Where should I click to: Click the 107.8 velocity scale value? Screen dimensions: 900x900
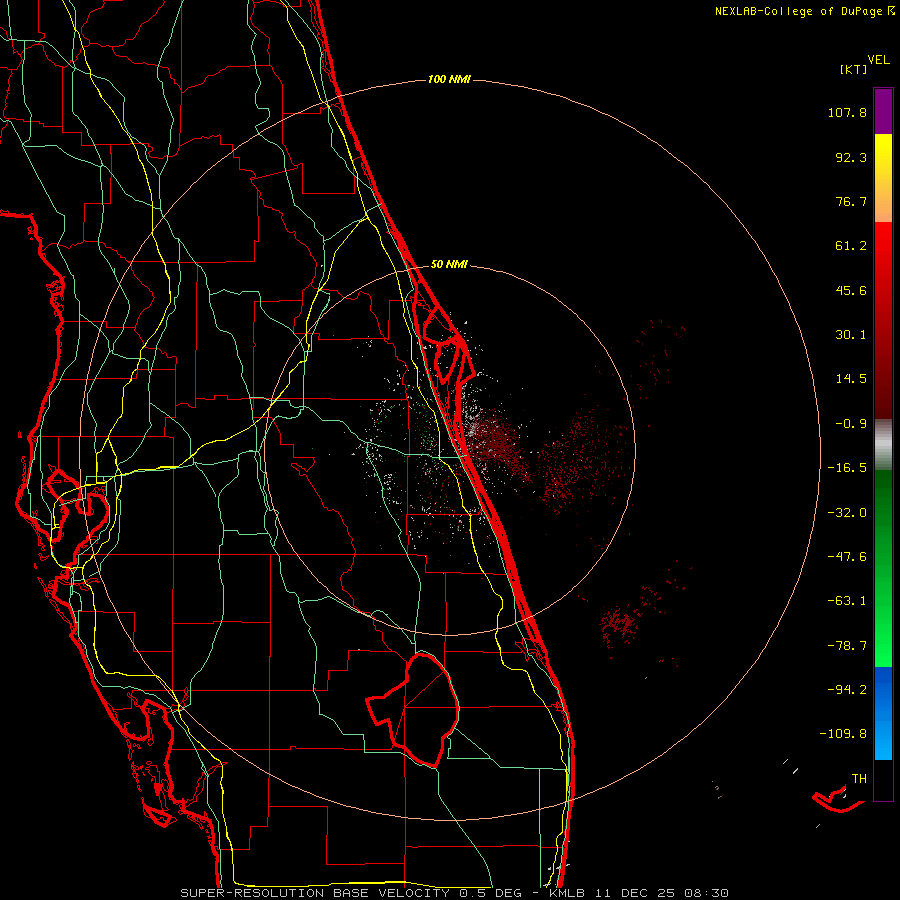[847, 112]
